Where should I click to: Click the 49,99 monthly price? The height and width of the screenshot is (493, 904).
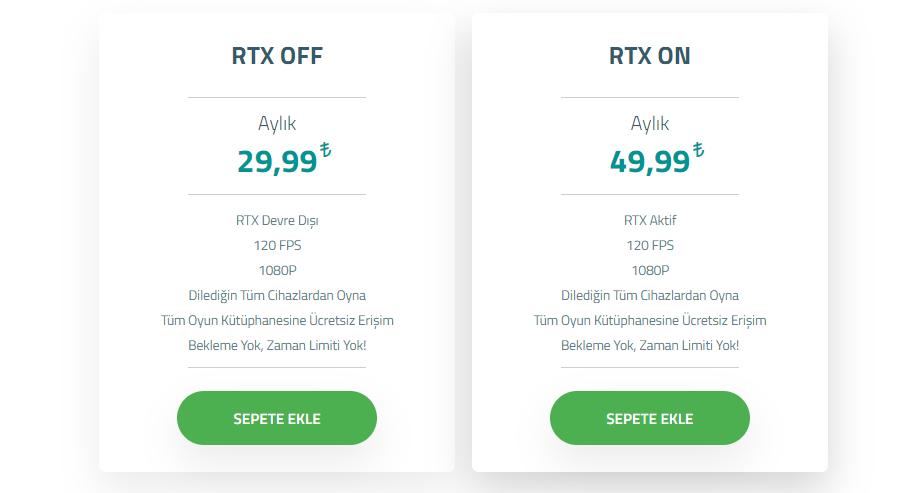click(650, 161)
